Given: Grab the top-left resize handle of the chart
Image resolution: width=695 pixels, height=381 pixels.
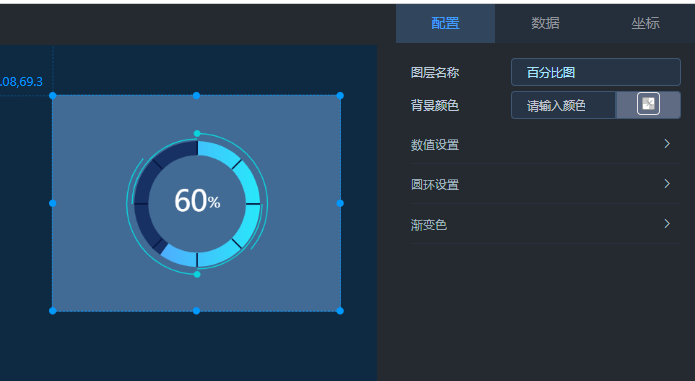Looking at the screenshot, I should tap(53, 96).
